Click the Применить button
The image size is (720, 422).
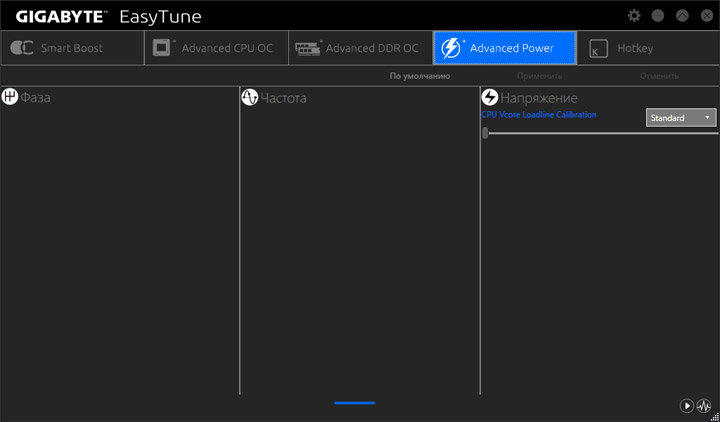point(539,76)
